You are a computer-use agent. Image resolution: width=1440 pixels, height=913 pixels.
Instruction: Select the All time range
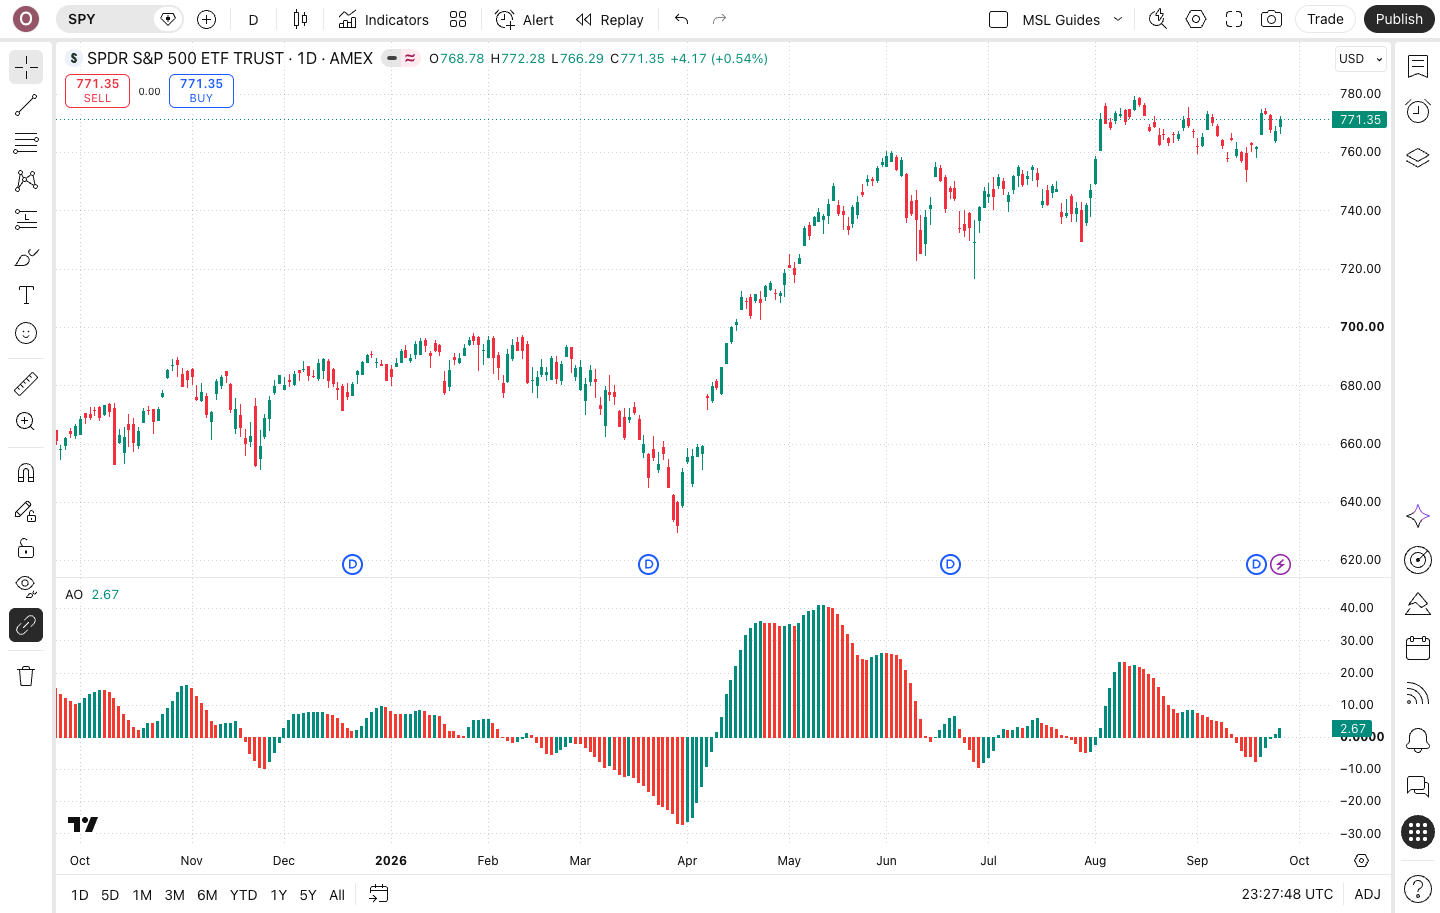(x=337, y=895)
